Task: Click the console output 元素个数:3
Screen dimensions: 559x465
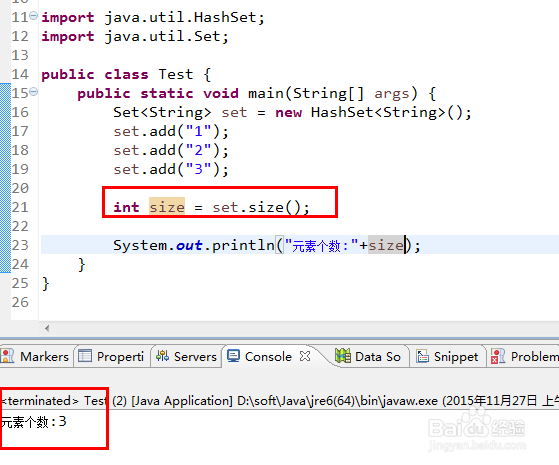Action: (34, 422)
